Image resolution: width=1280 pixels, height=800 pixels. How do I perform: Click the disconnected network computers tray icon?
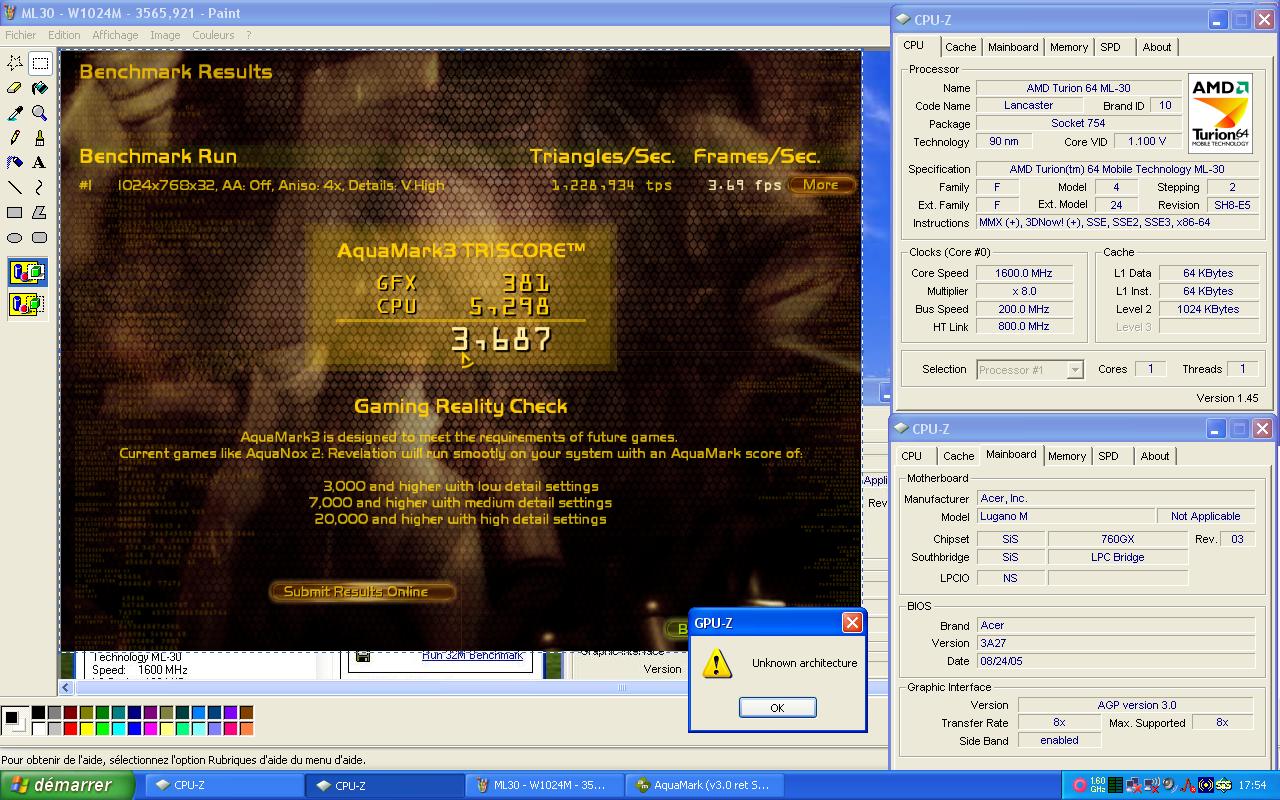pyautogui.click(x=1134, y=785)
